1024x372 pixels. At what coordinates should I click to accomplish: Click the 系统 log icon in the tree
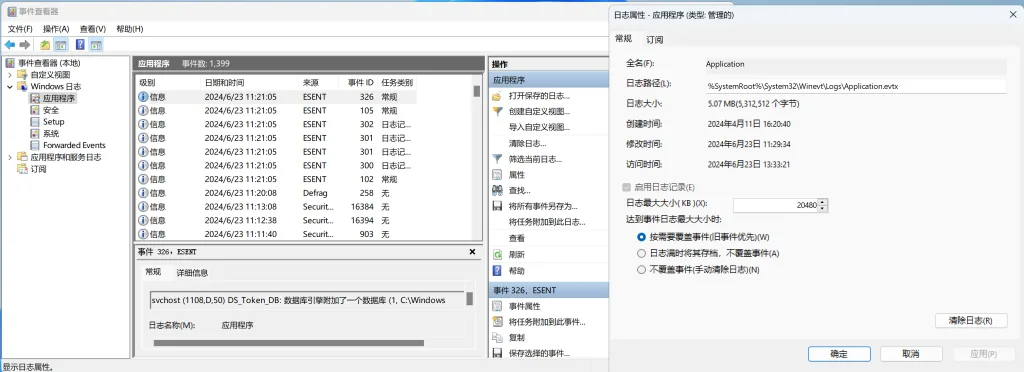(36, 134)
